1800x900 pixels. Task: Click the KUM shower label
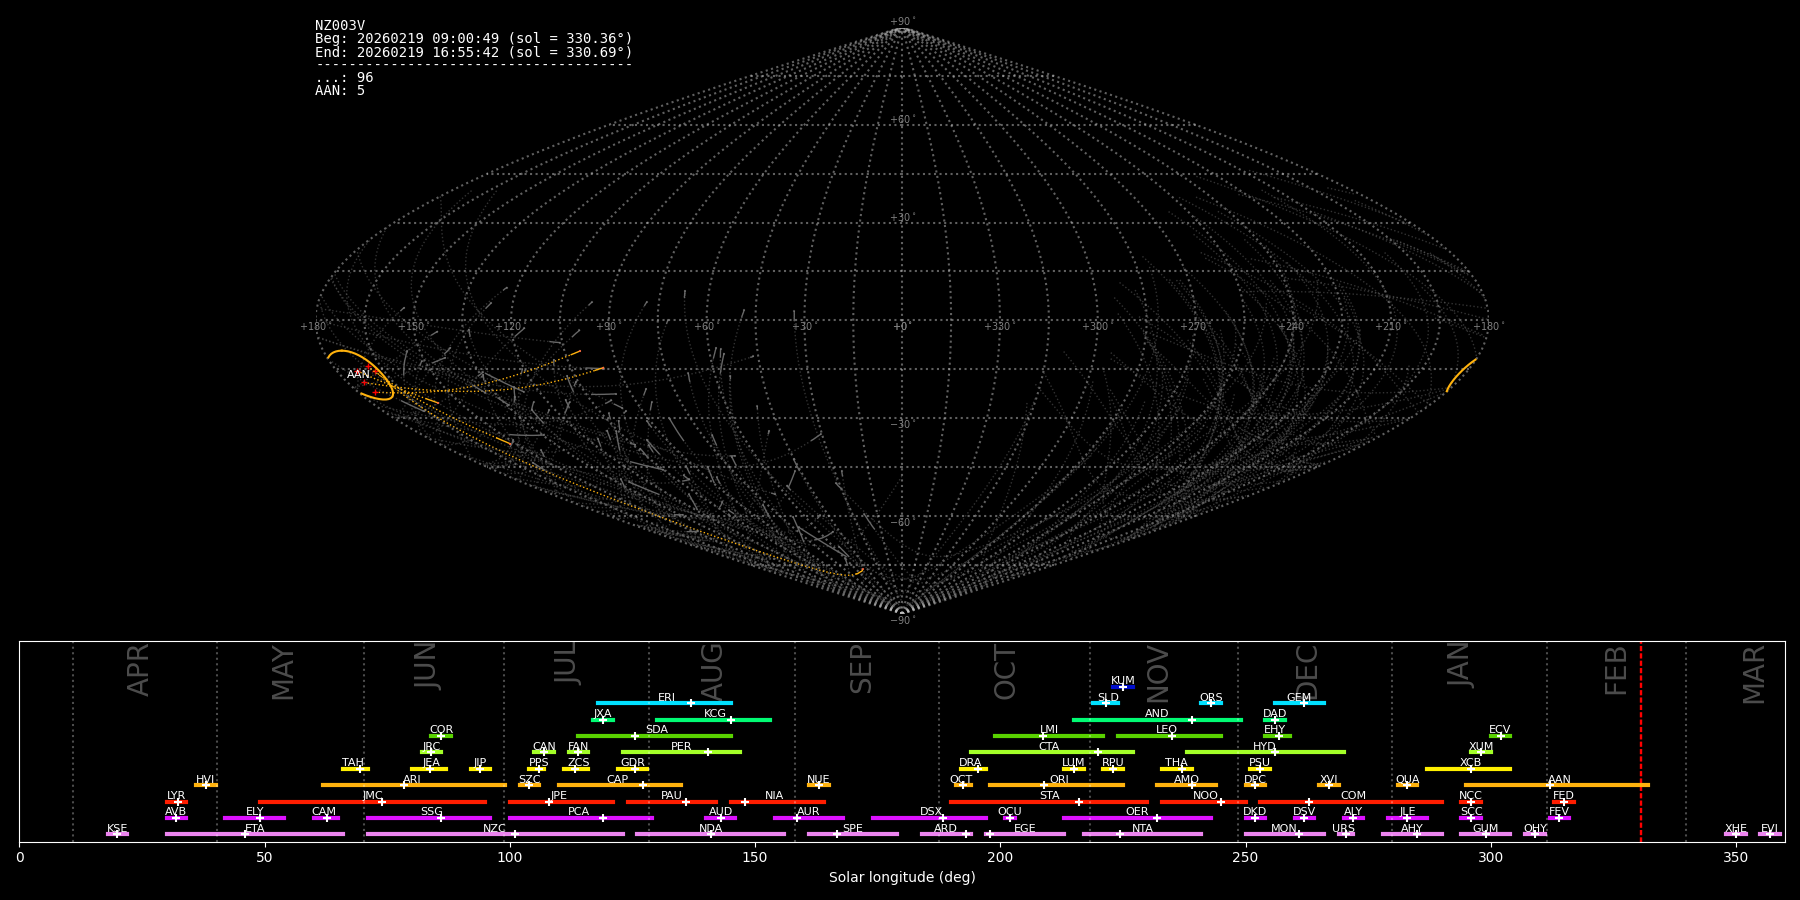pos(1123,681)
